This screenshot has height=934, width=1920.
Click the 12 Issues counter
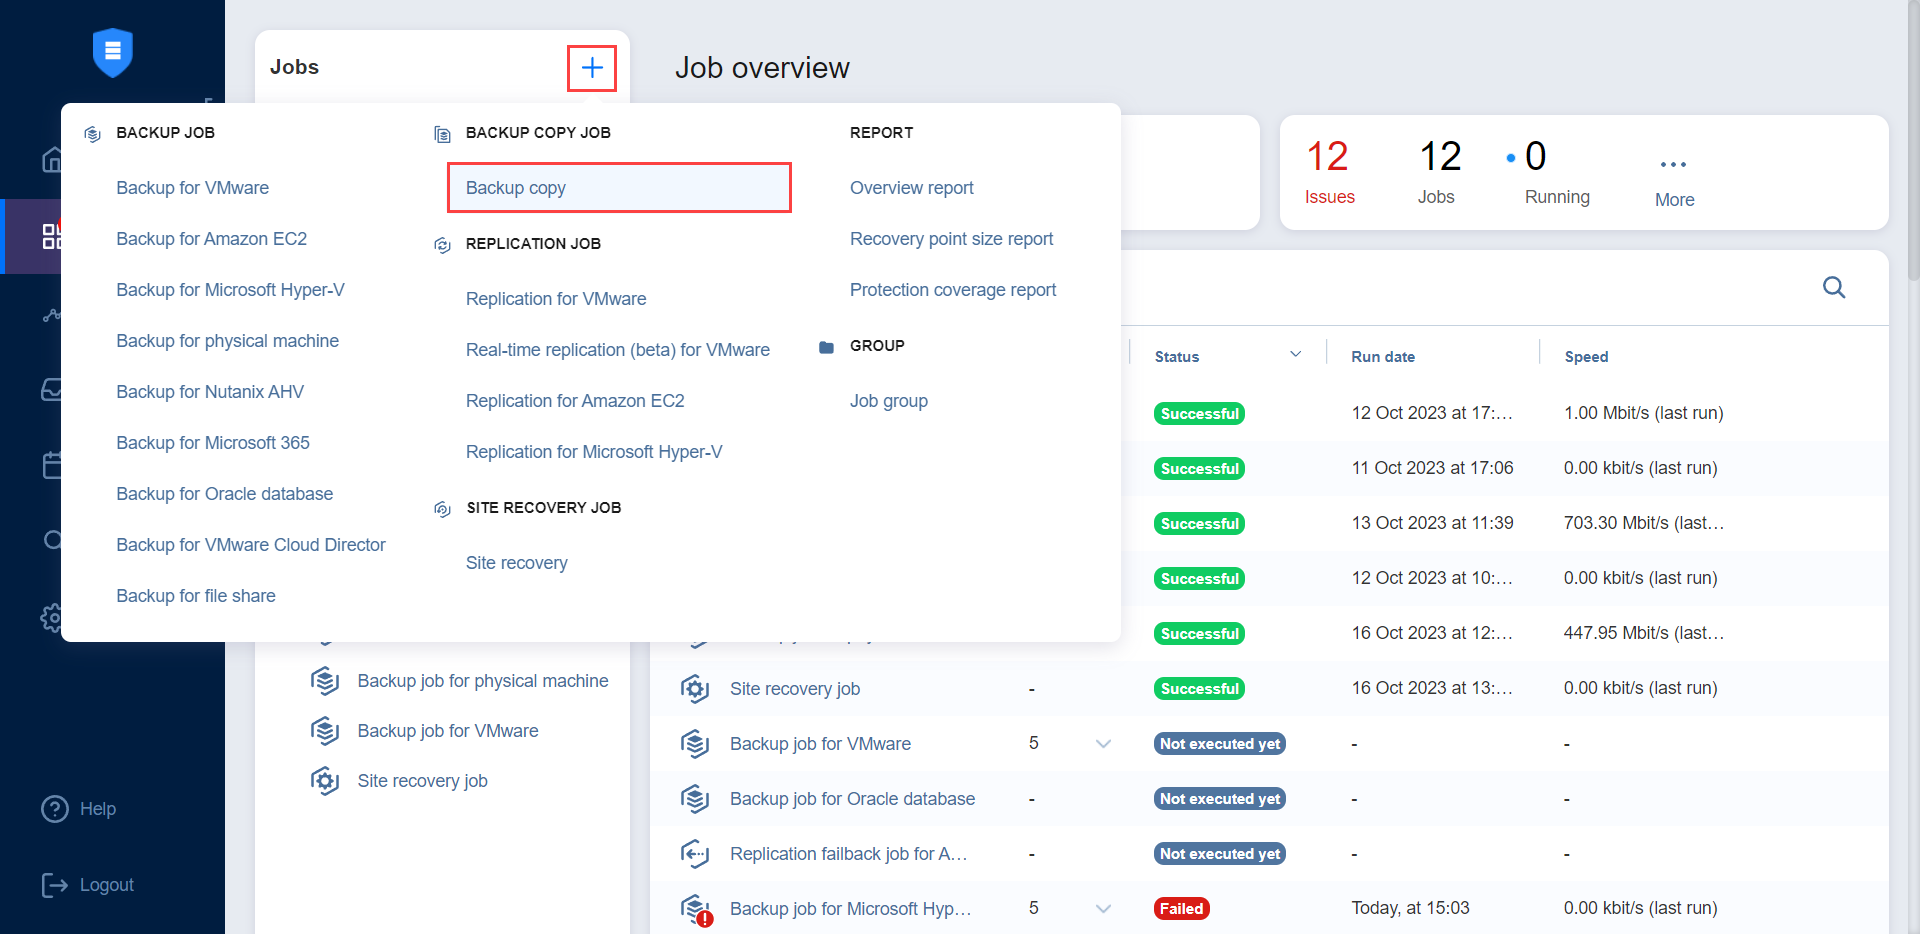(x=1328, y=172)
